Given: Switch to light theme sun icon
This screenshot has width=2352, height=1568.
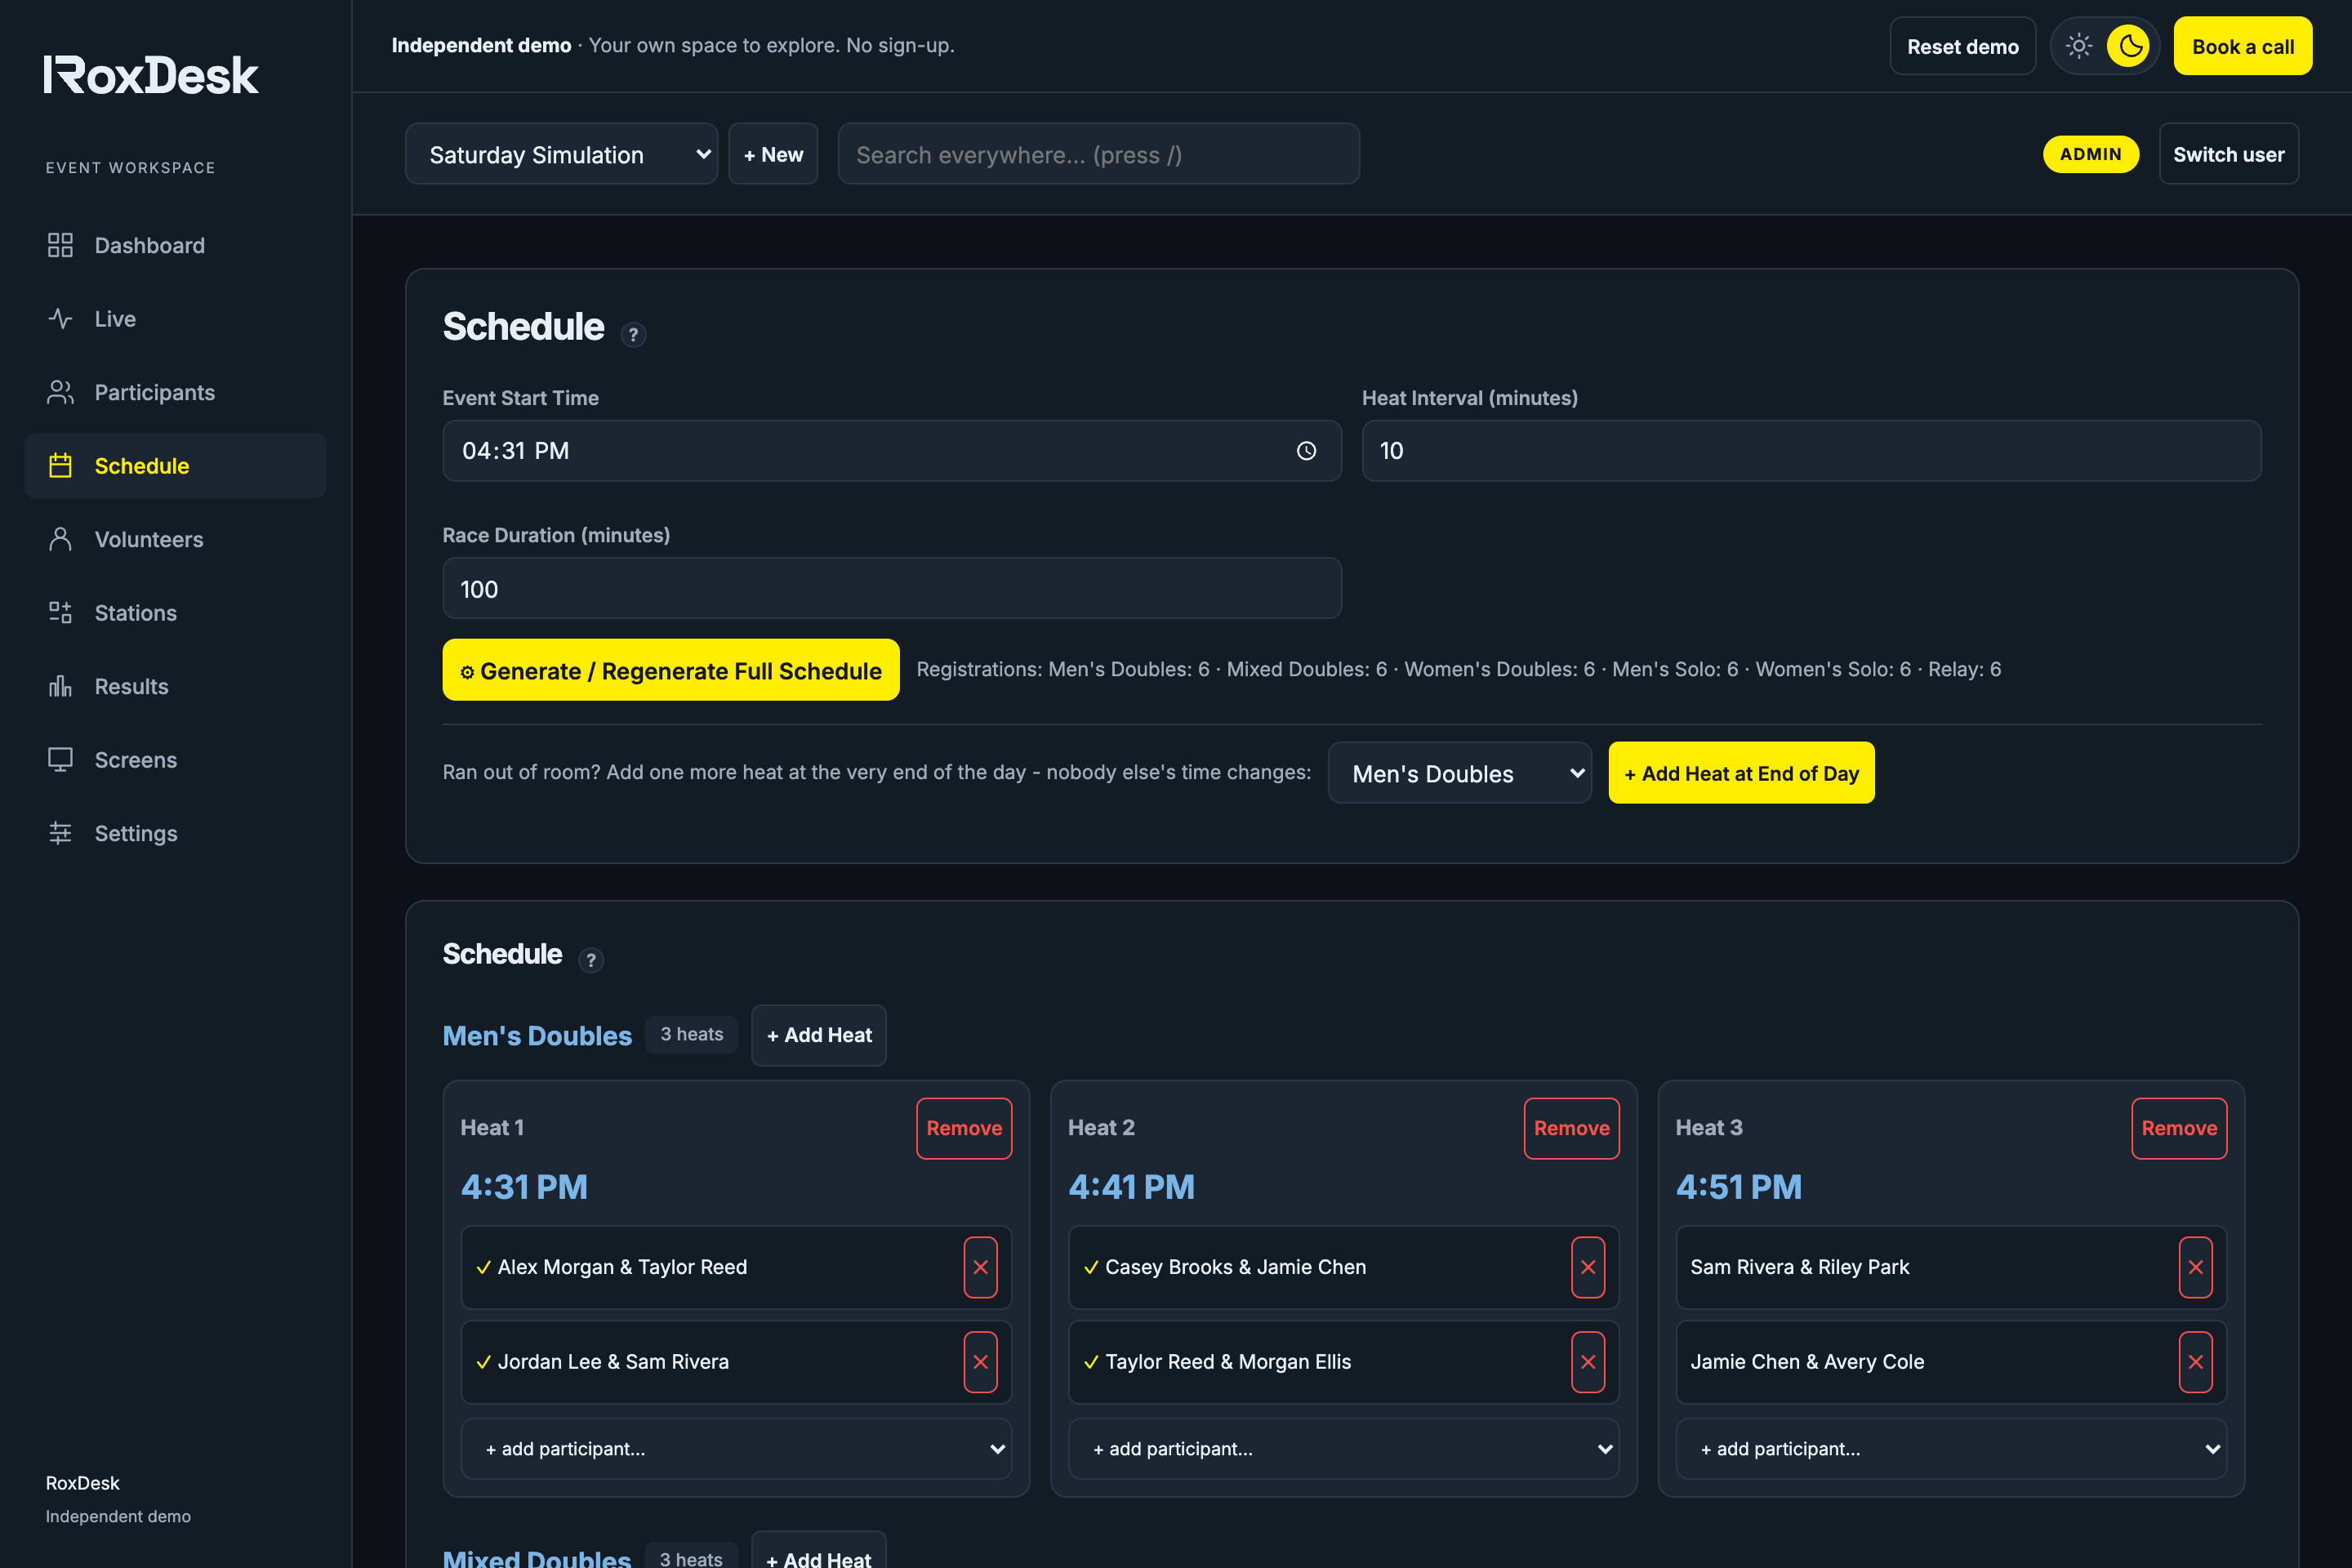Looking at the screenshot, I should click(x=2079, y=46).
